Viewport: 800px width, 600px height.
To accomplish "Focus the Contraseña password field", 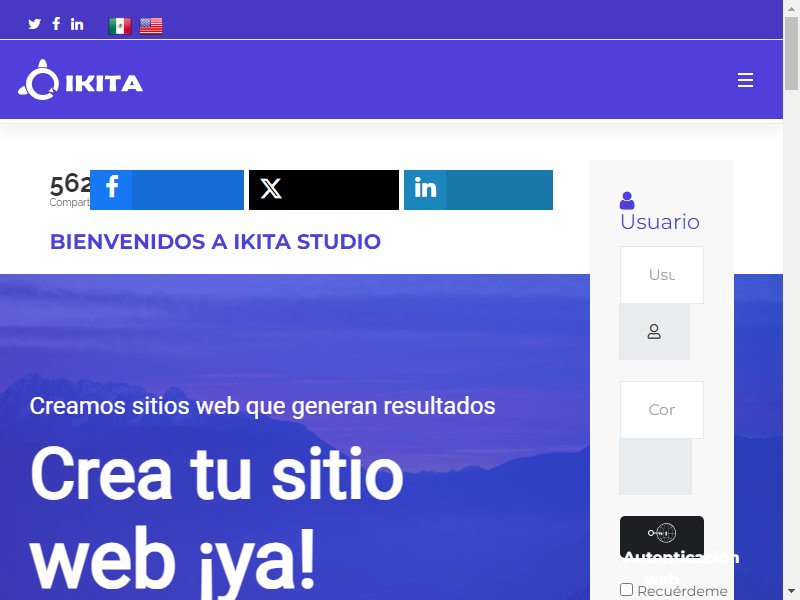I will [x=662, y=410].
